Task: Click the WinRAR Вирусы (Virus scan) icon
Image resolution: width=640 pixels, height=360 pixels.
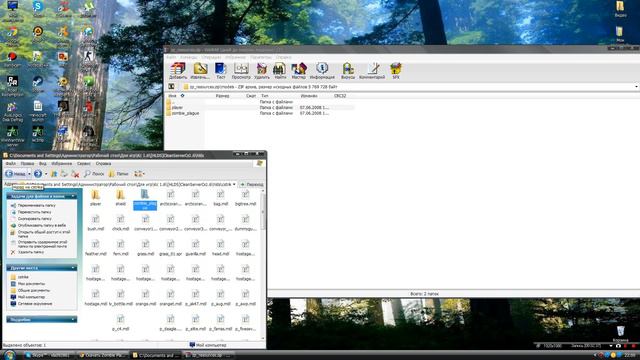Action: [348, 71]
